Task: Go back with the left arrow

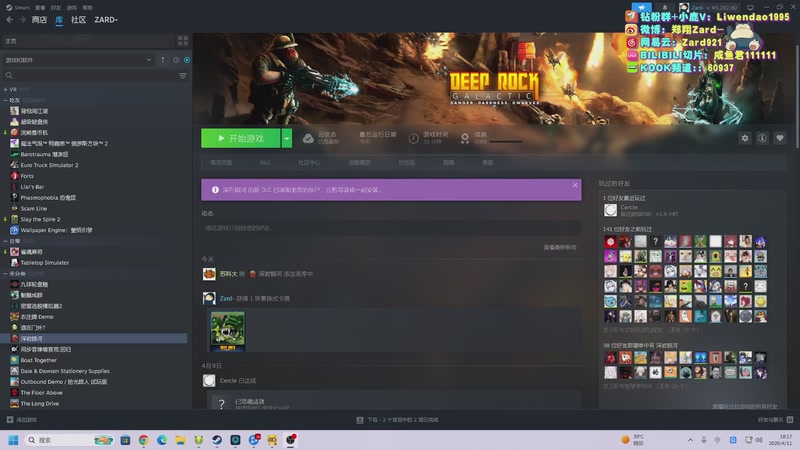Action: (9, 19)
